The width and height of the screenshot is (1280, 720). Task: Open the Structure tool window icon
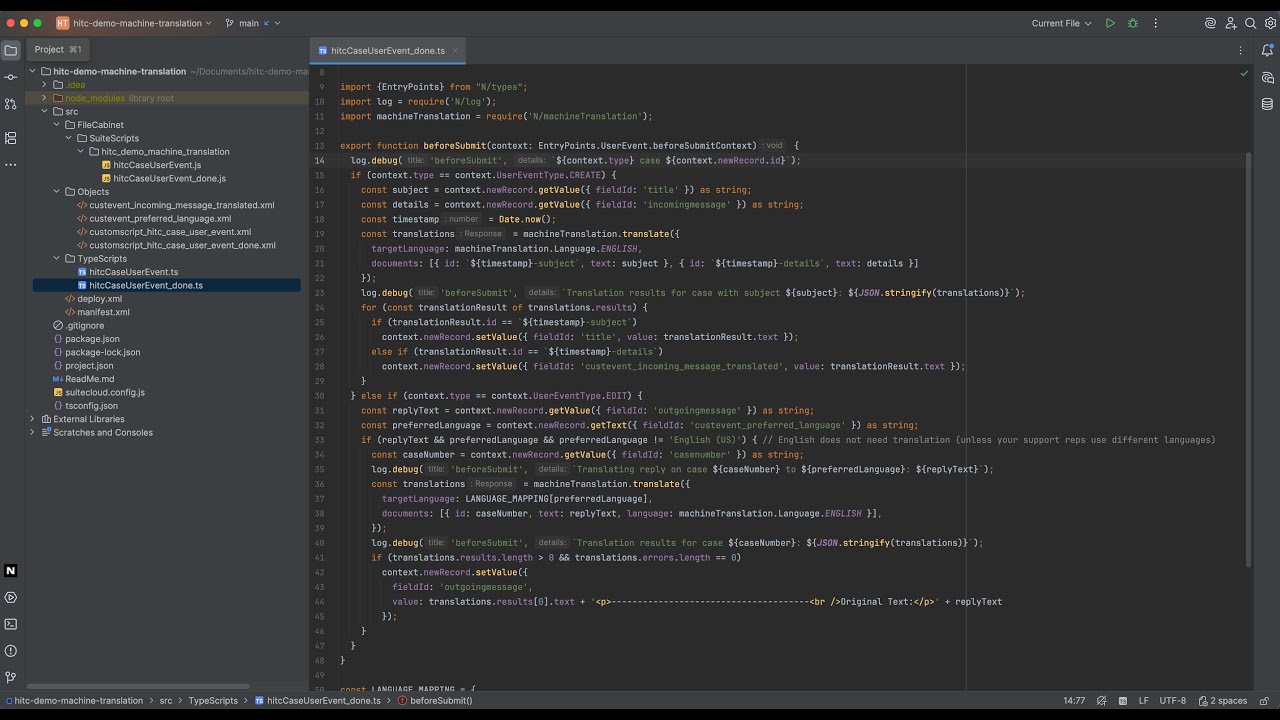pos(11,138)
